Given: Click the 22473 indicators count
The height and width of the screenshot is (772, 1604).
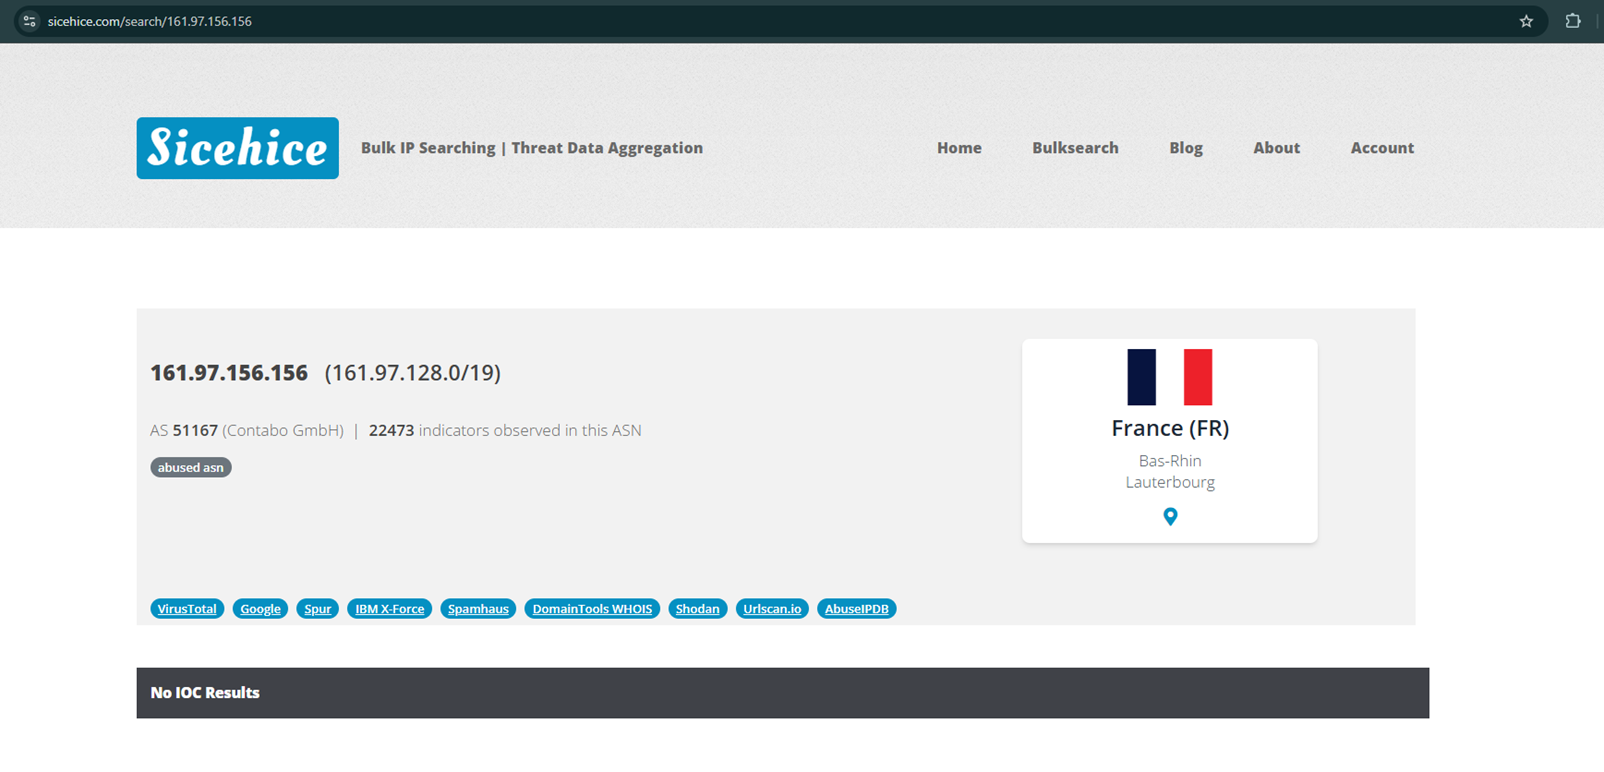Looking at the screenshot, I should [391, 430].
